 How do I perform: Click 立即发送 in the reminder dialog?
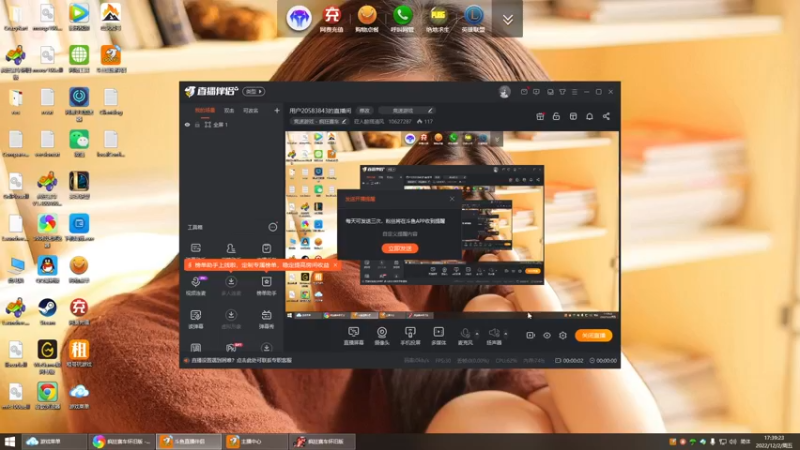point(400,248)
